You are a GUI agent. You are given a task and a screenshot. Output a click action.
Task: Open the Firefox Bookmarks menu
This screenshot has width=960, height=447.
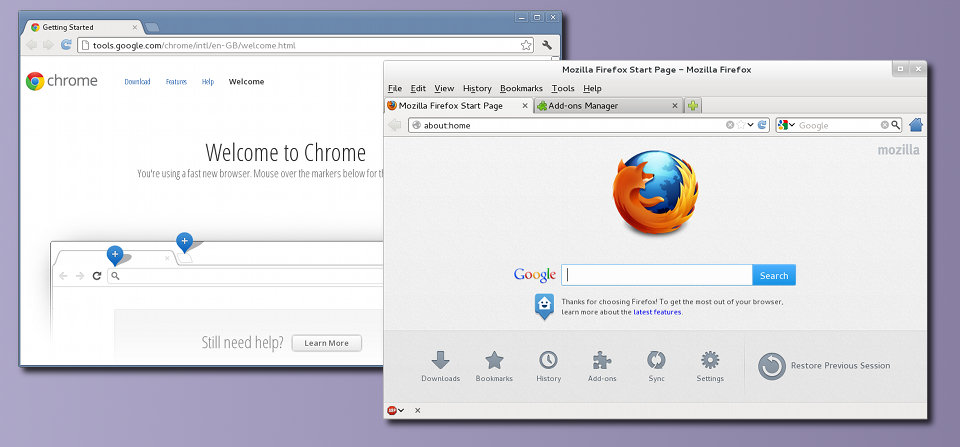(522, 88)
